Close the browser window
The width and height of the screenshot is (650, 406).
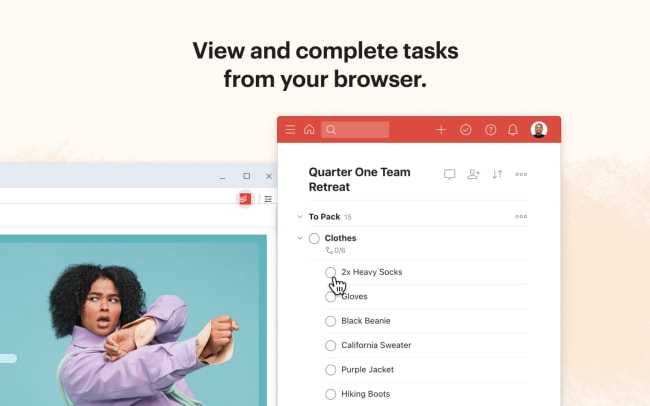coord(269,176)
